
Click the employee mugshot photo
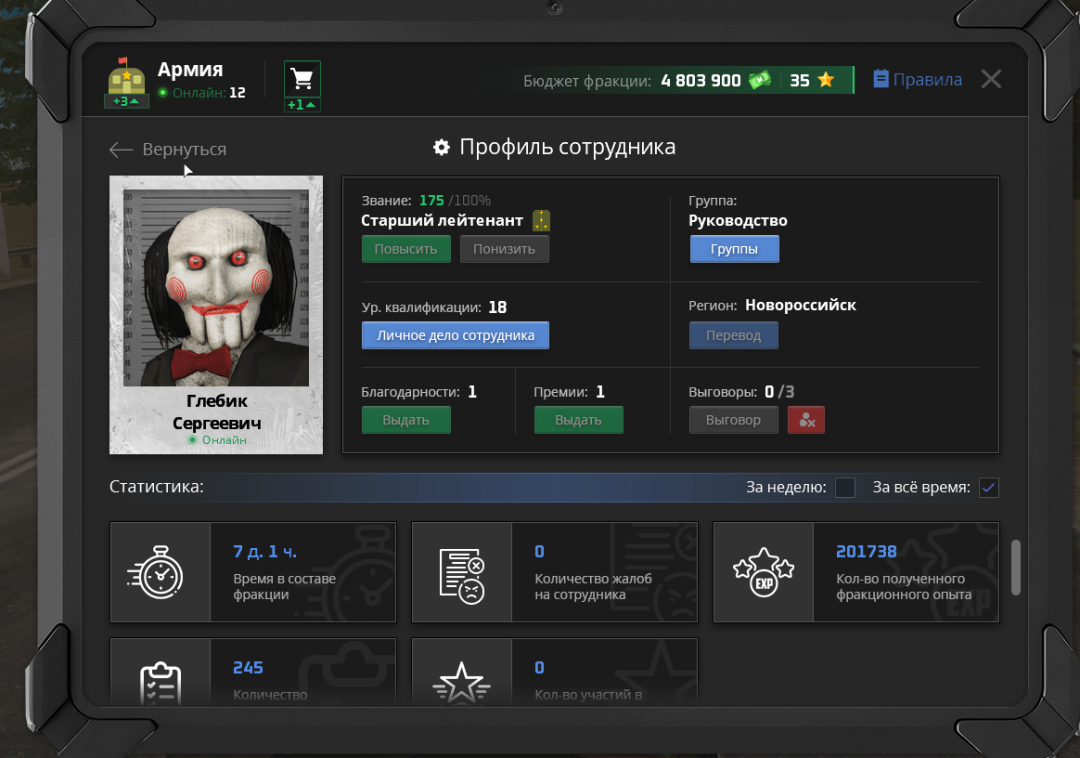point(216,288)
